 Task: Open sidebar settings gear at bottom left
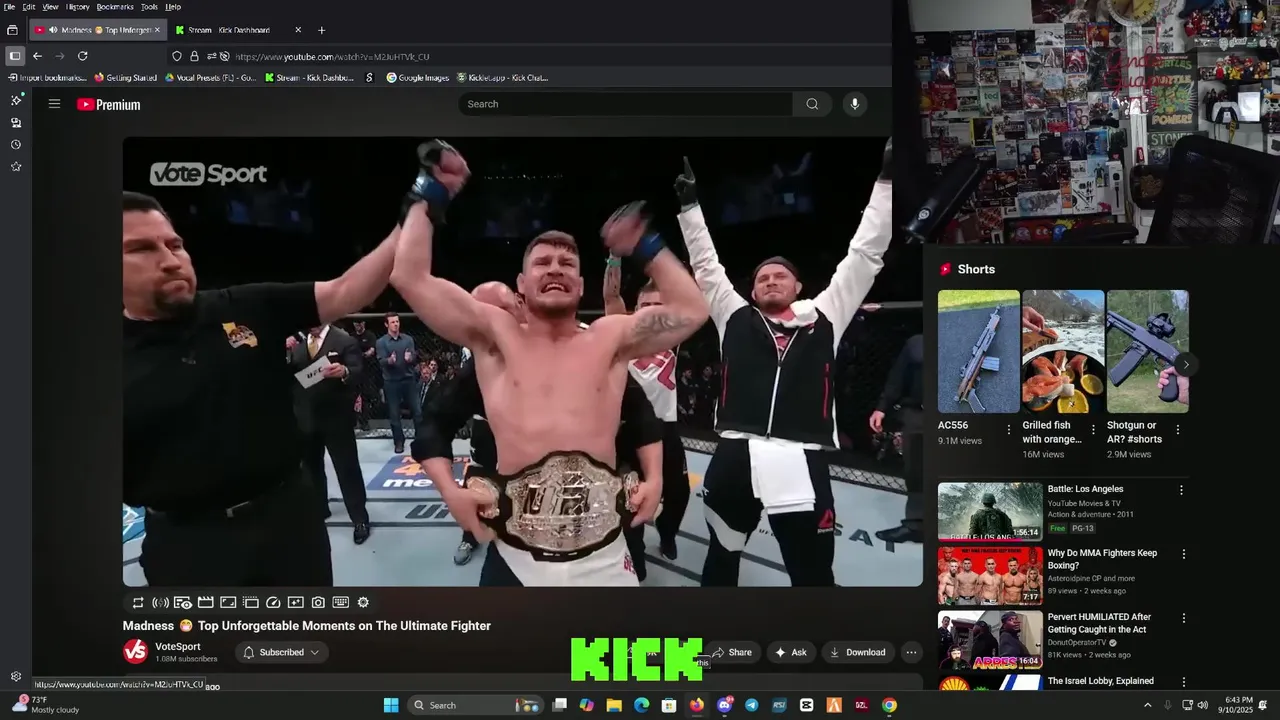point(16,677)
